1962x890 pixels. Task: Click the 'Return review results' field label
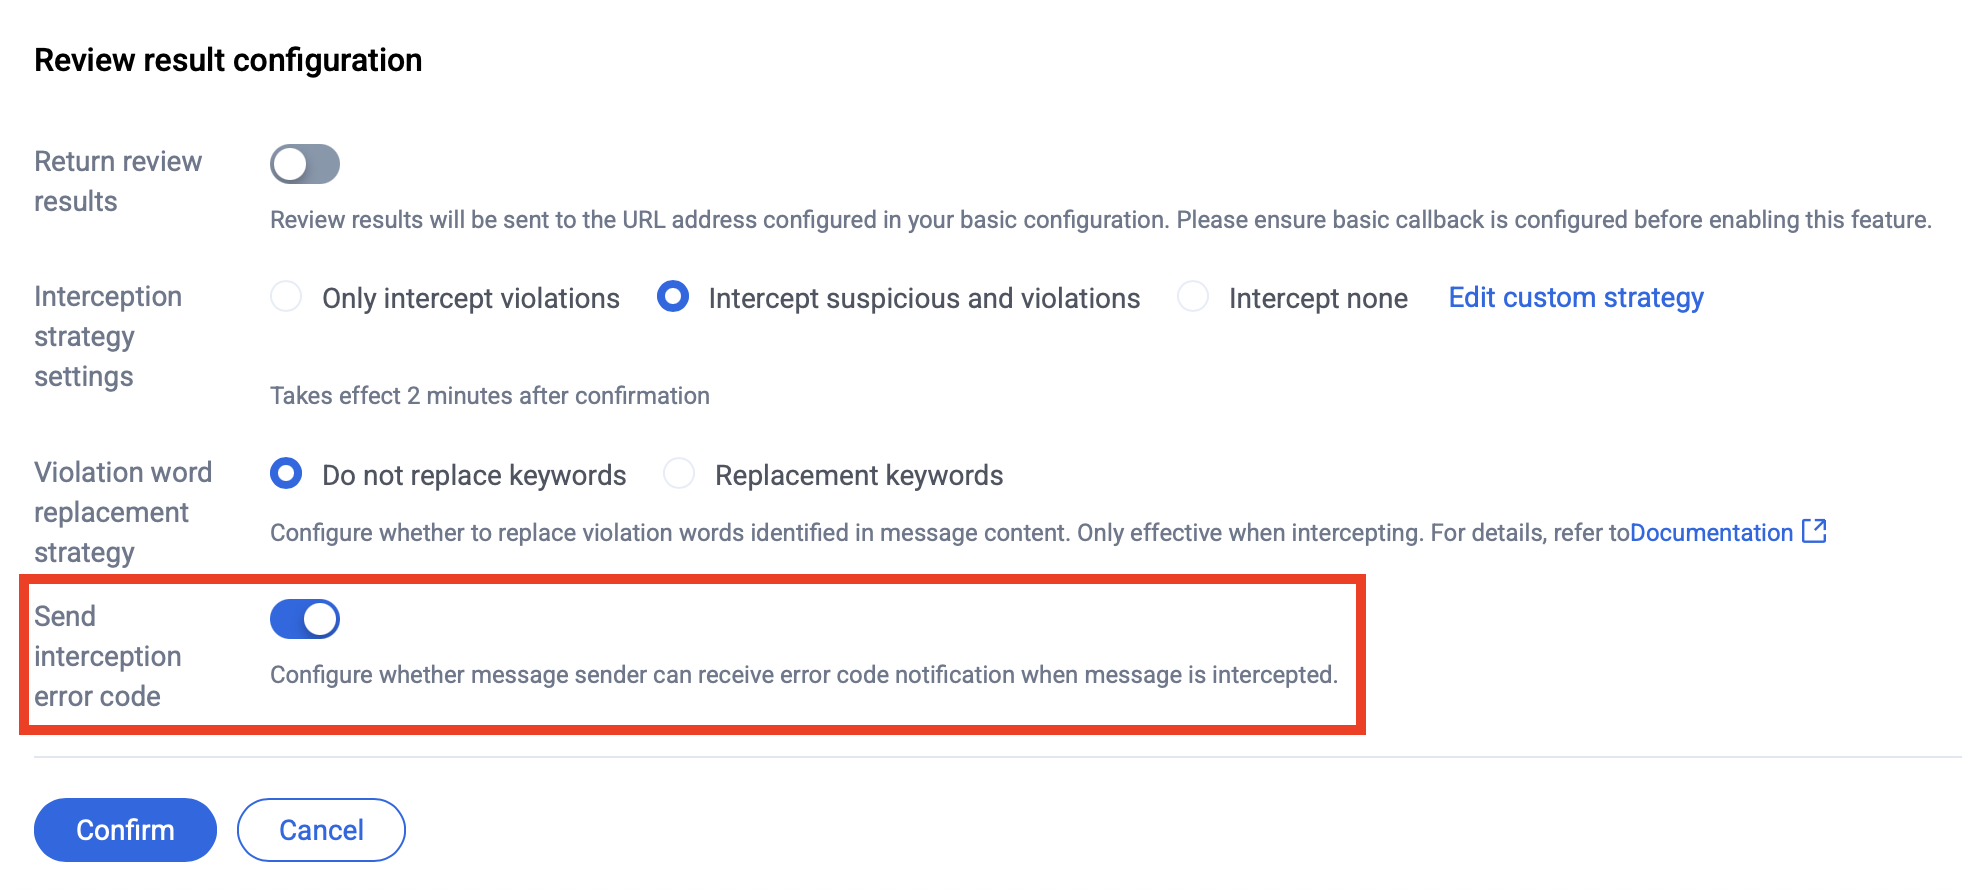coord(118,181)
